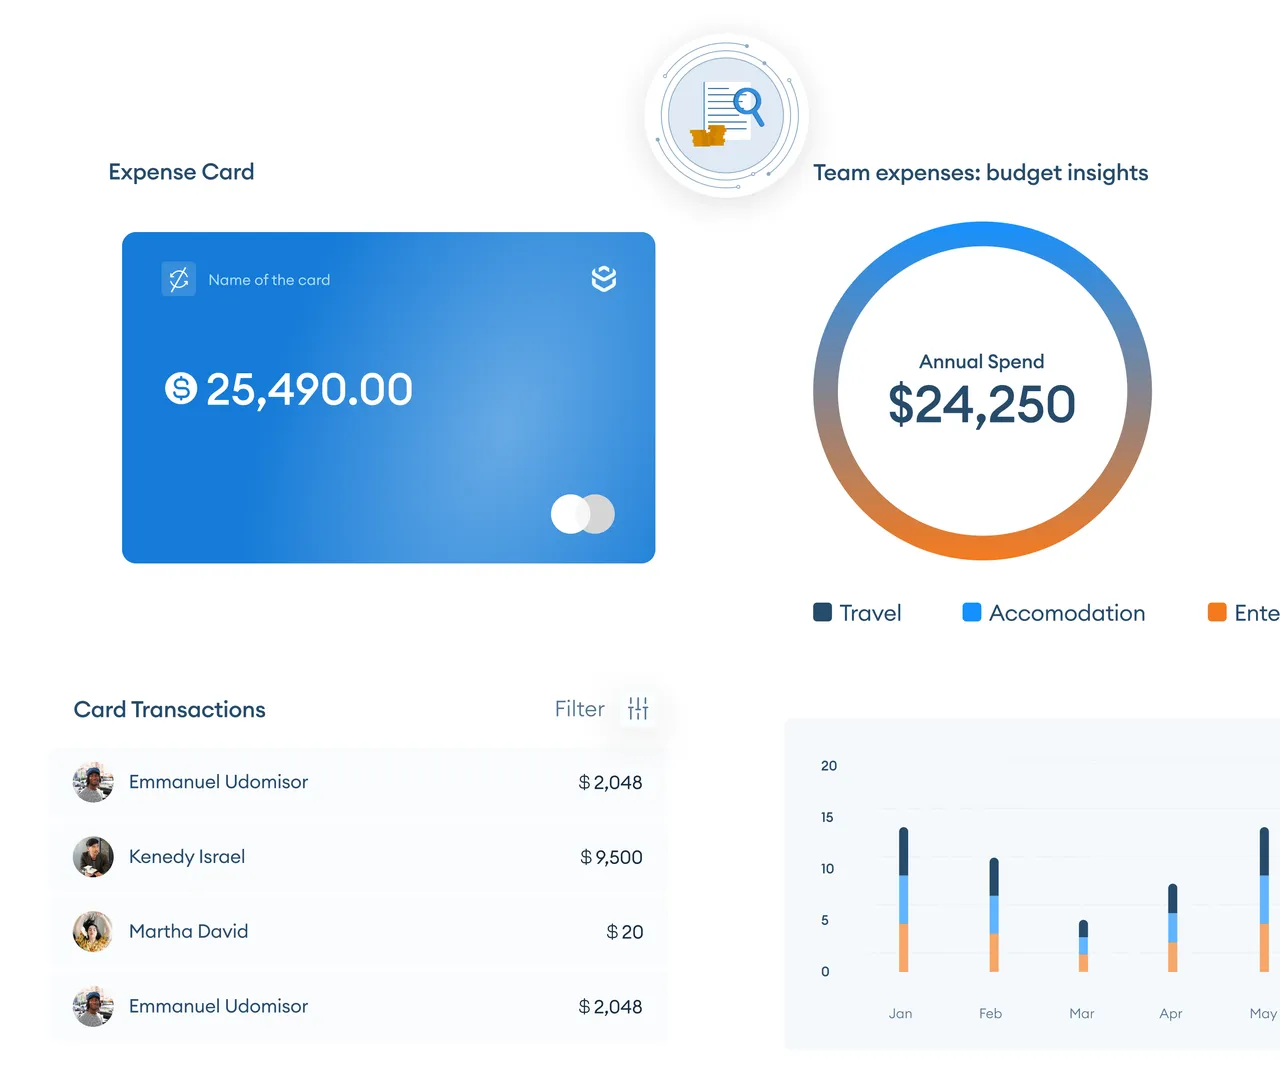Click the Travel legend label
Image resolution: width=1280 pixels, height=1081 pixels.
870,613
